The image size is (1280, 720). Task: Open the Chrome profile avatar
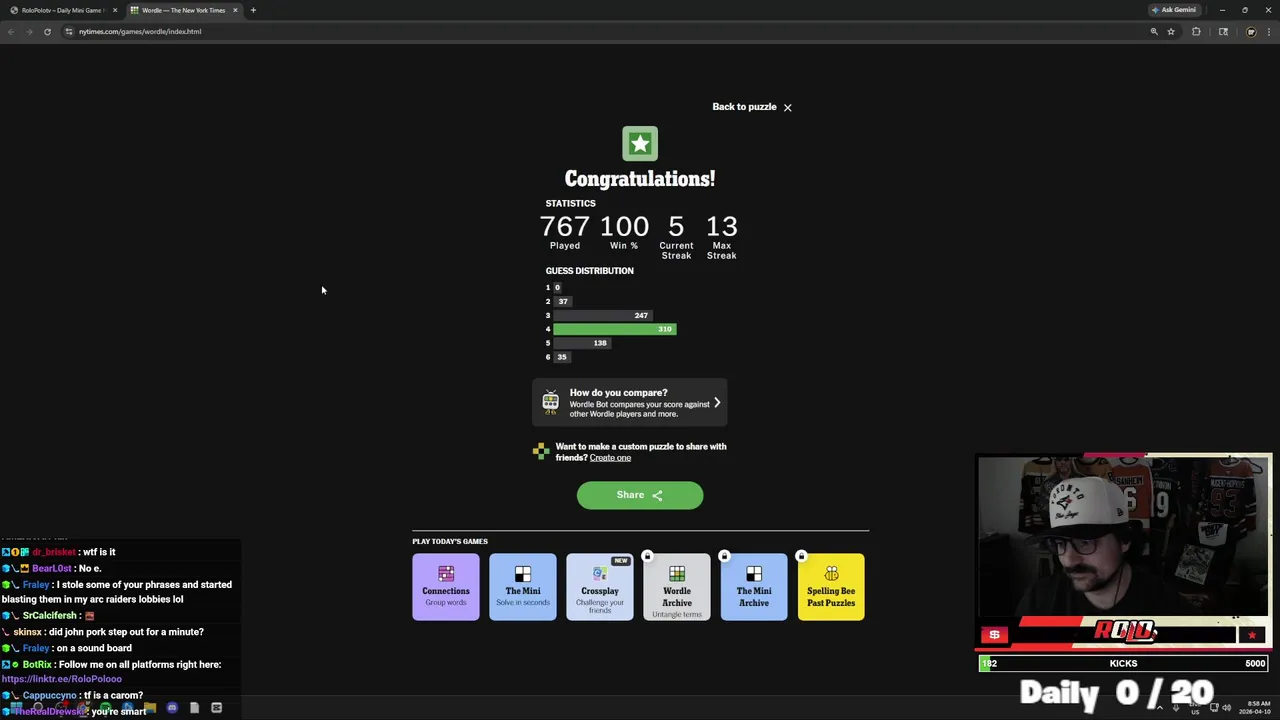click(1250, 31)
